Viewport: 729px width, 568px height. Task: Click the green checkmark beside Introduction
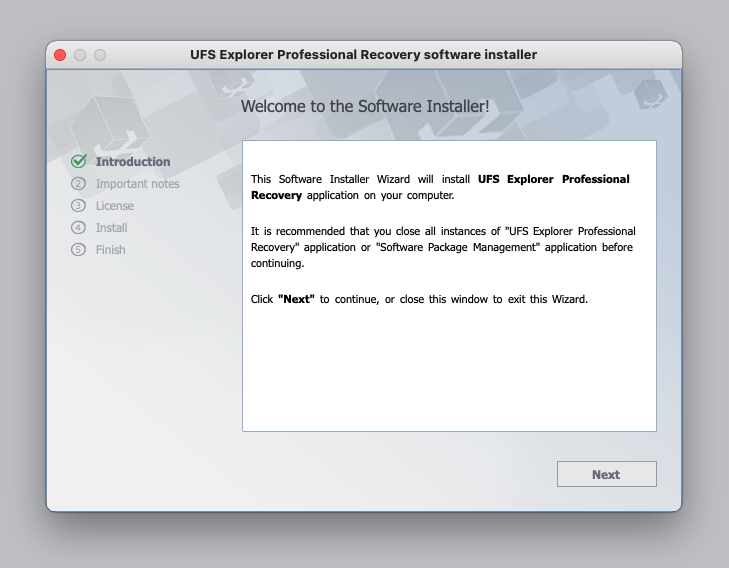click(79, 161)
